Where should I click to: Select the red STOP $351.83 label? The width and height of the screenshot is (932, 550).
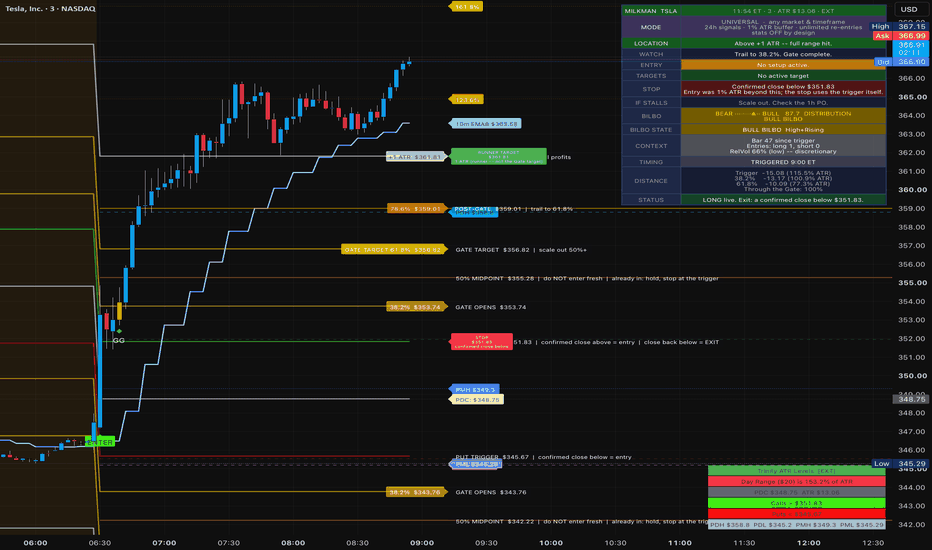pyautogui.click(x=481, y=342)
